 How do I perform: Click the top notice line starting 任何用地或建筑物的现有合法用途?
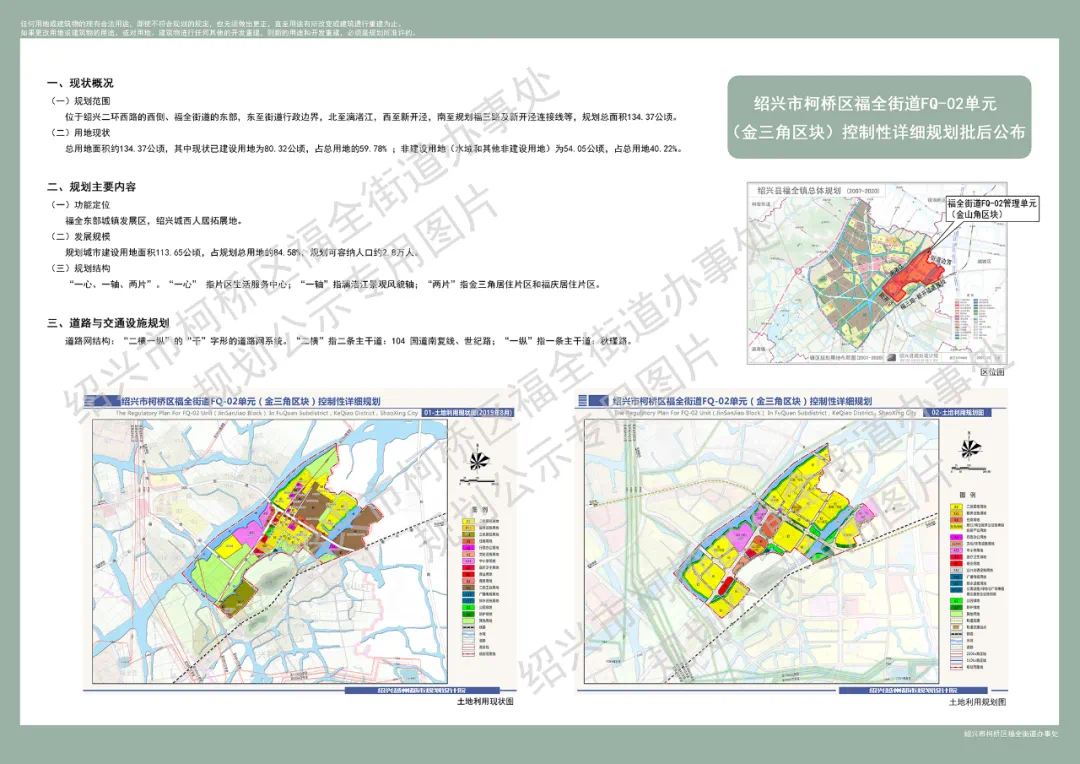(211, 23)
